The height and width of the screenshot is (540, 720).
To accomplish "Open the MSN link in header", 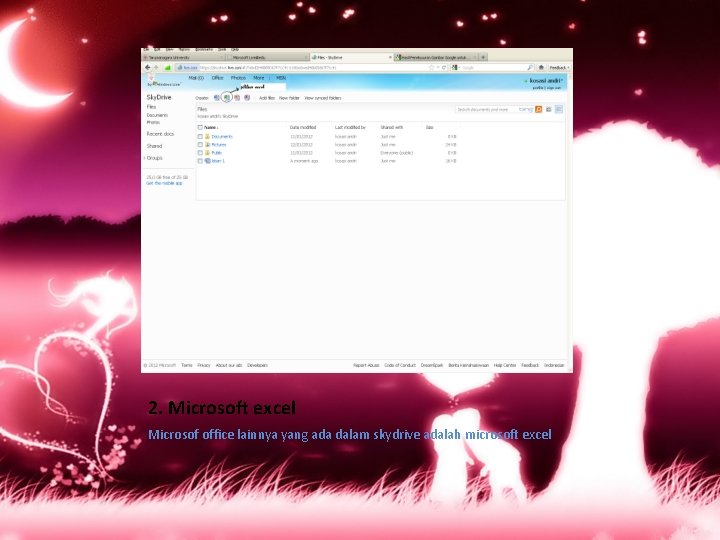I will click(x=281, y=78).
